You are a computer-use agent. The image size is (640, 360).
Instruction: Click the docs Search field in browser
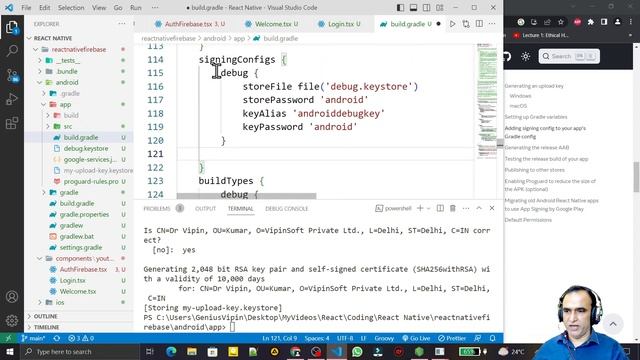point(569,56)
